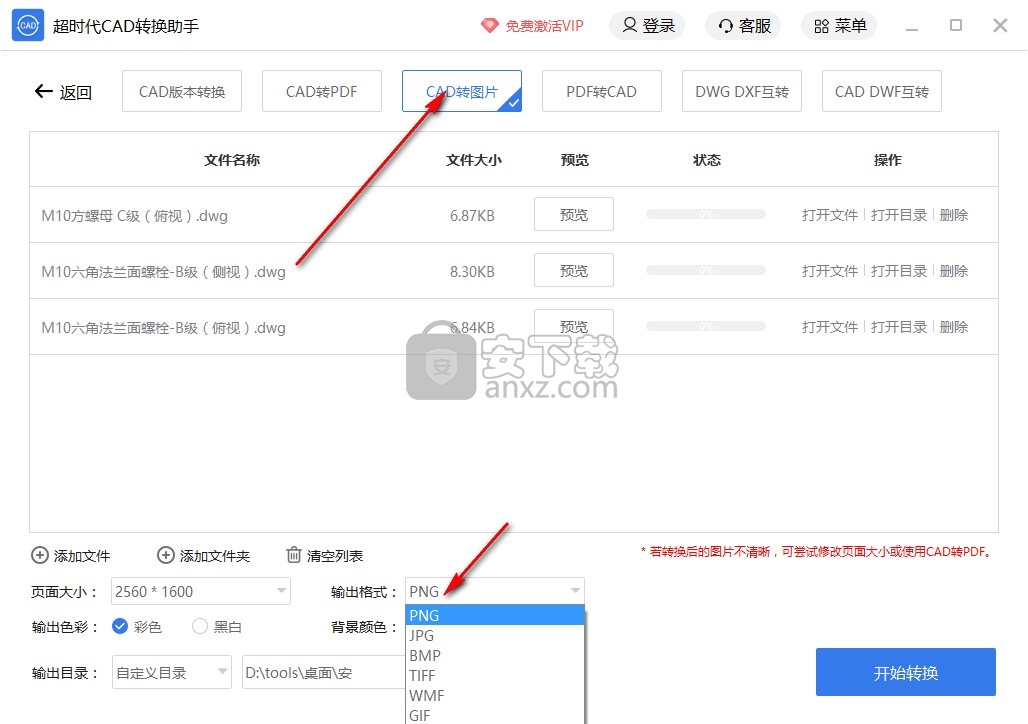Viewport: 1028px width, 724px height.
Task: Select file name M10六角法兰面螺栓-B级(俯视).dwg
Action: click(x=163, y=327)
